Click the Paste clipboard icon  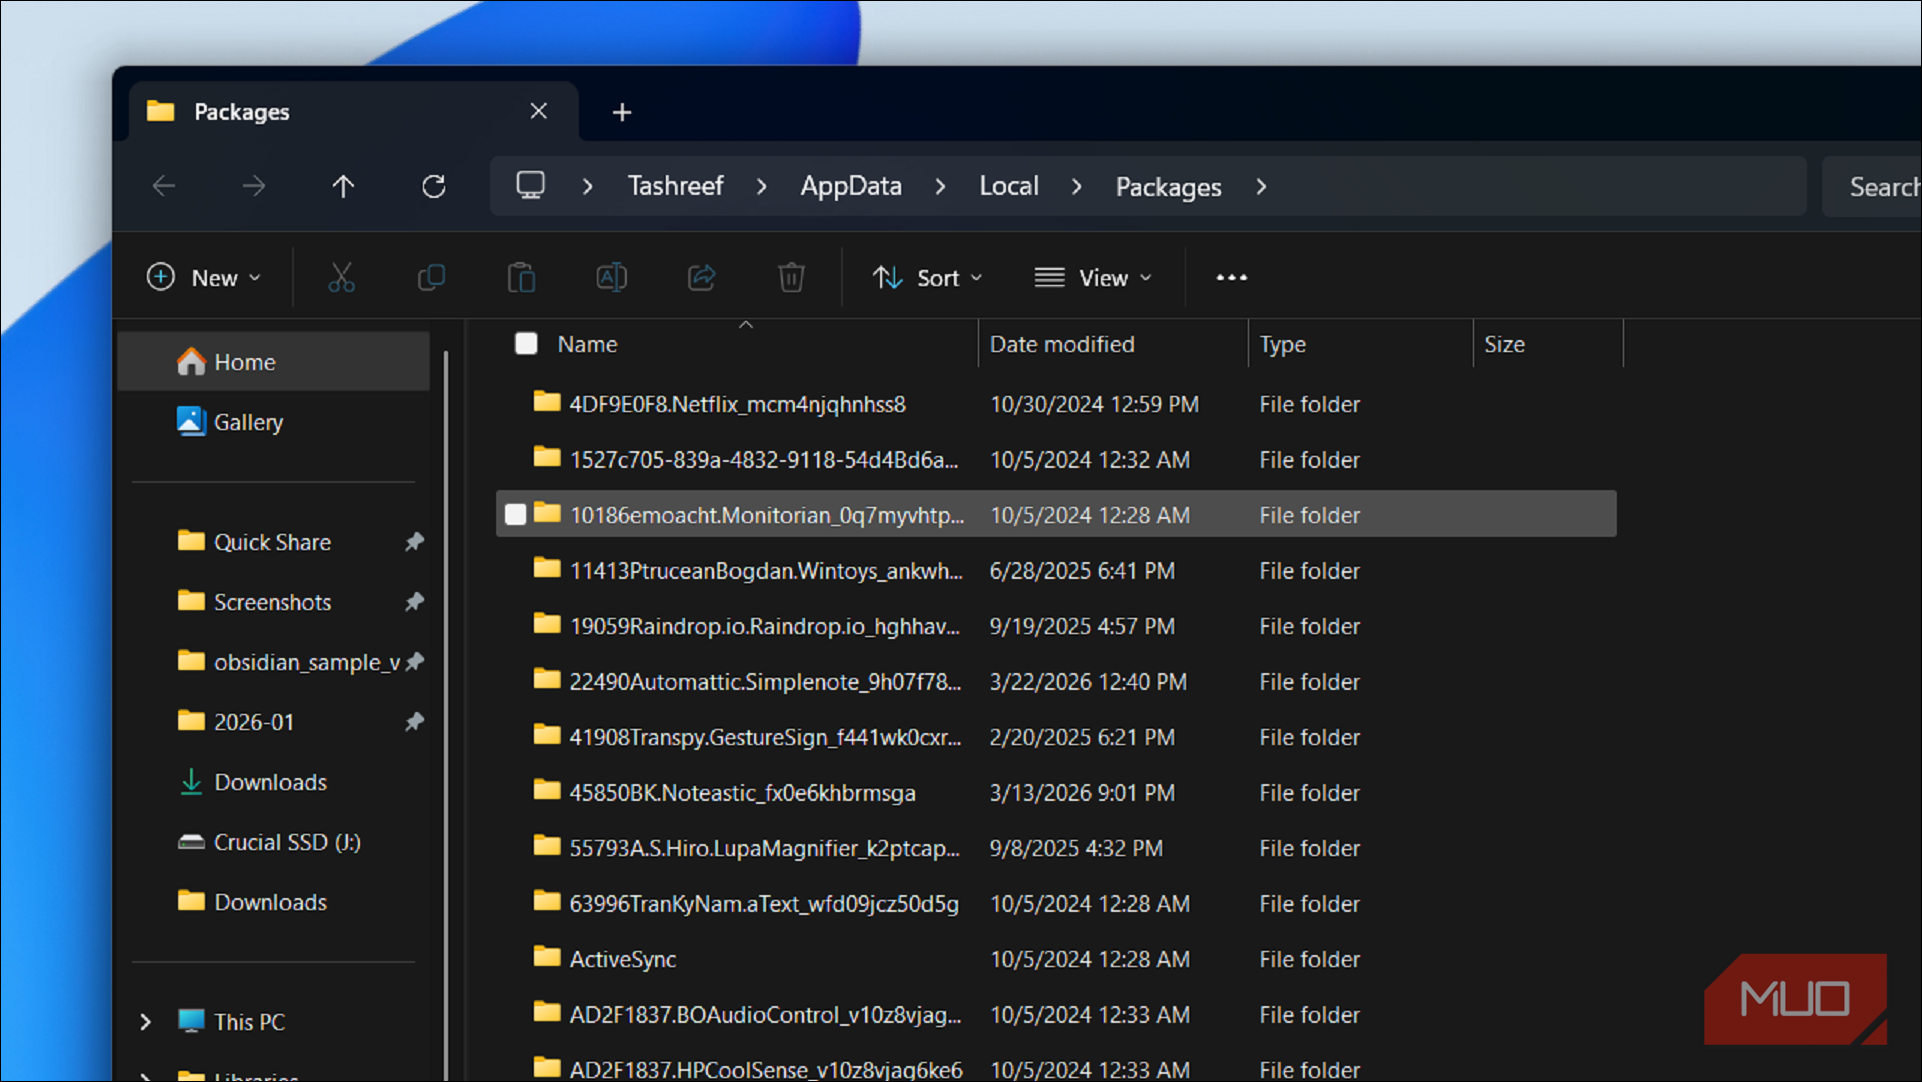pyautogui.click(x=521, y=278)
